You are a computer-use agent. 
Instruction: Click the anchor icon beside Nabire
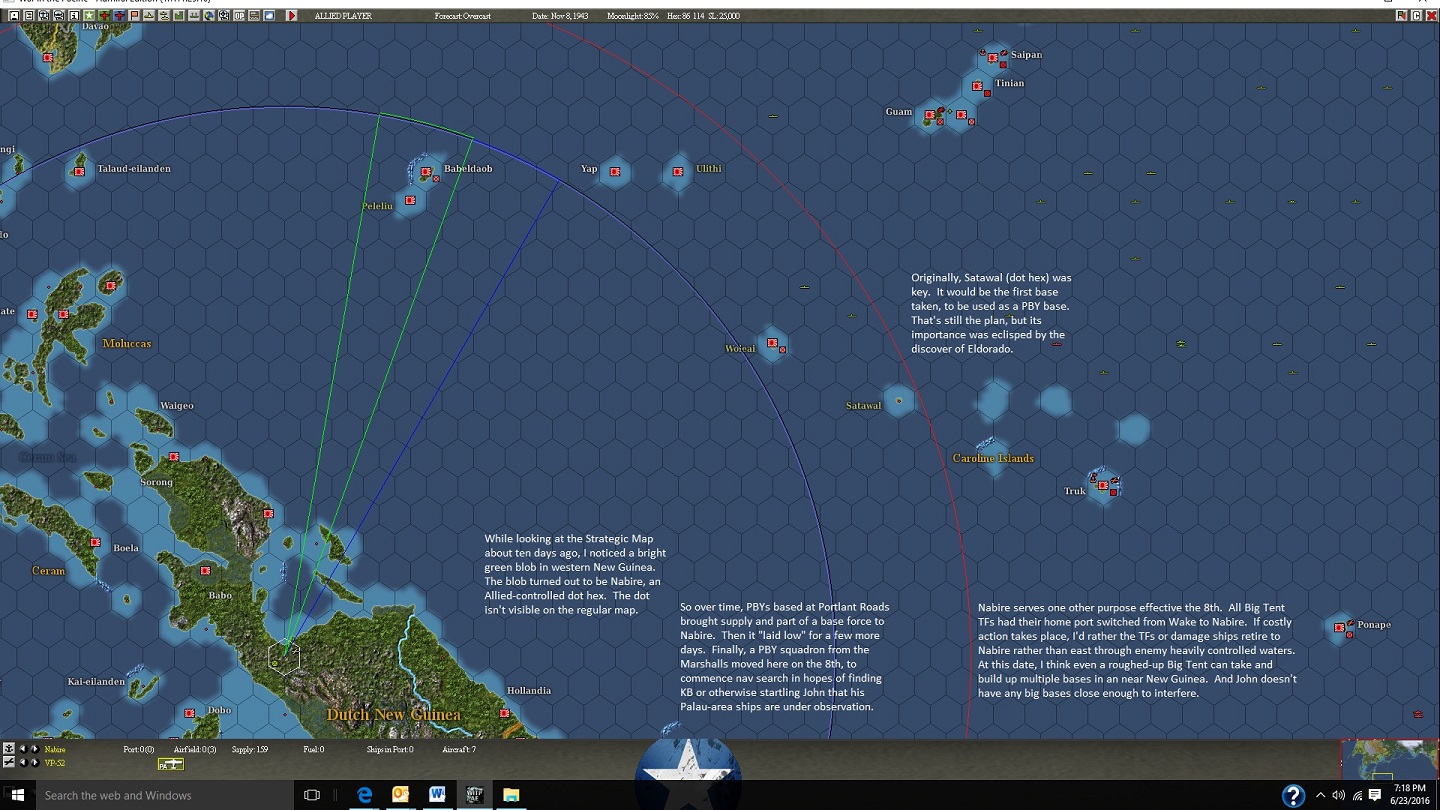tap(9, 749)
